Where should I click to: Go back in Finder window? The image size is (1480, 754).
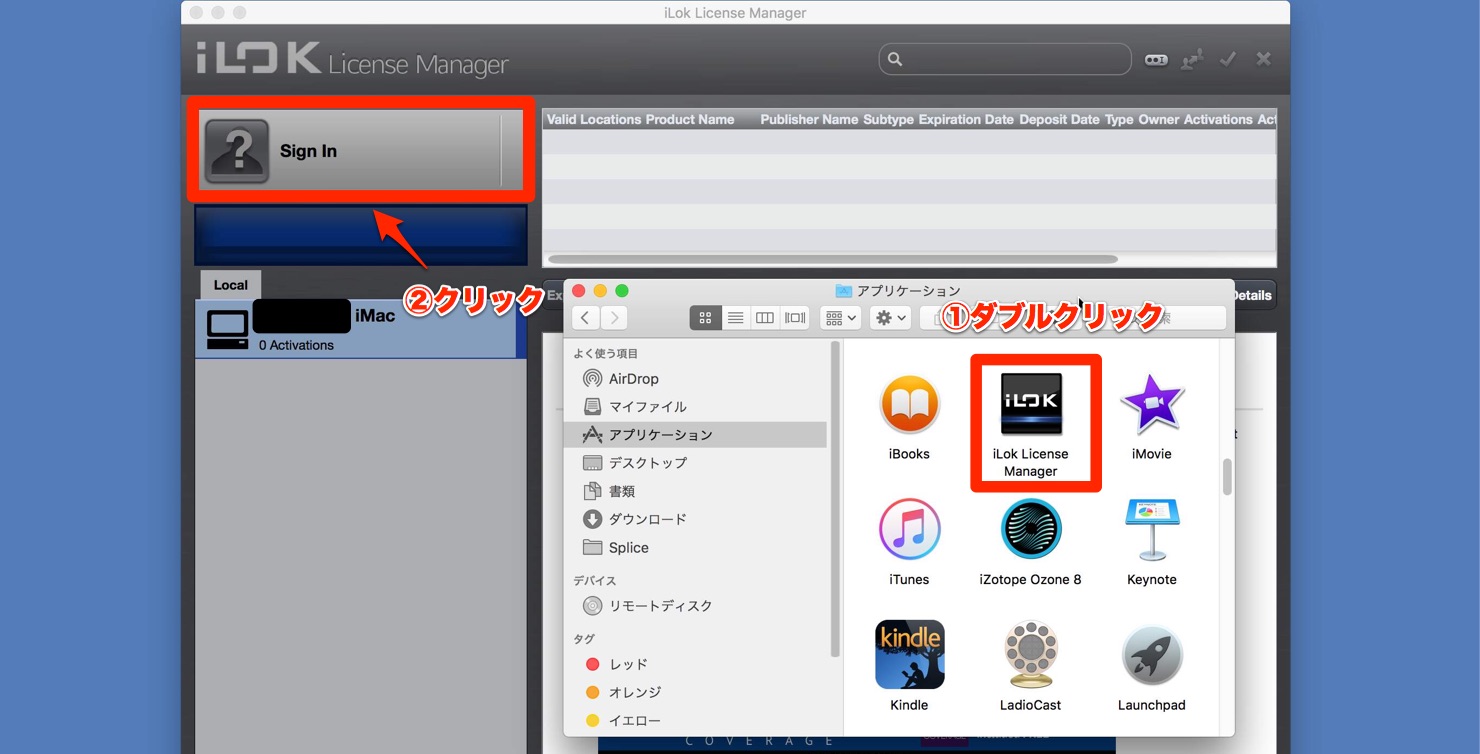click(585, 318)
